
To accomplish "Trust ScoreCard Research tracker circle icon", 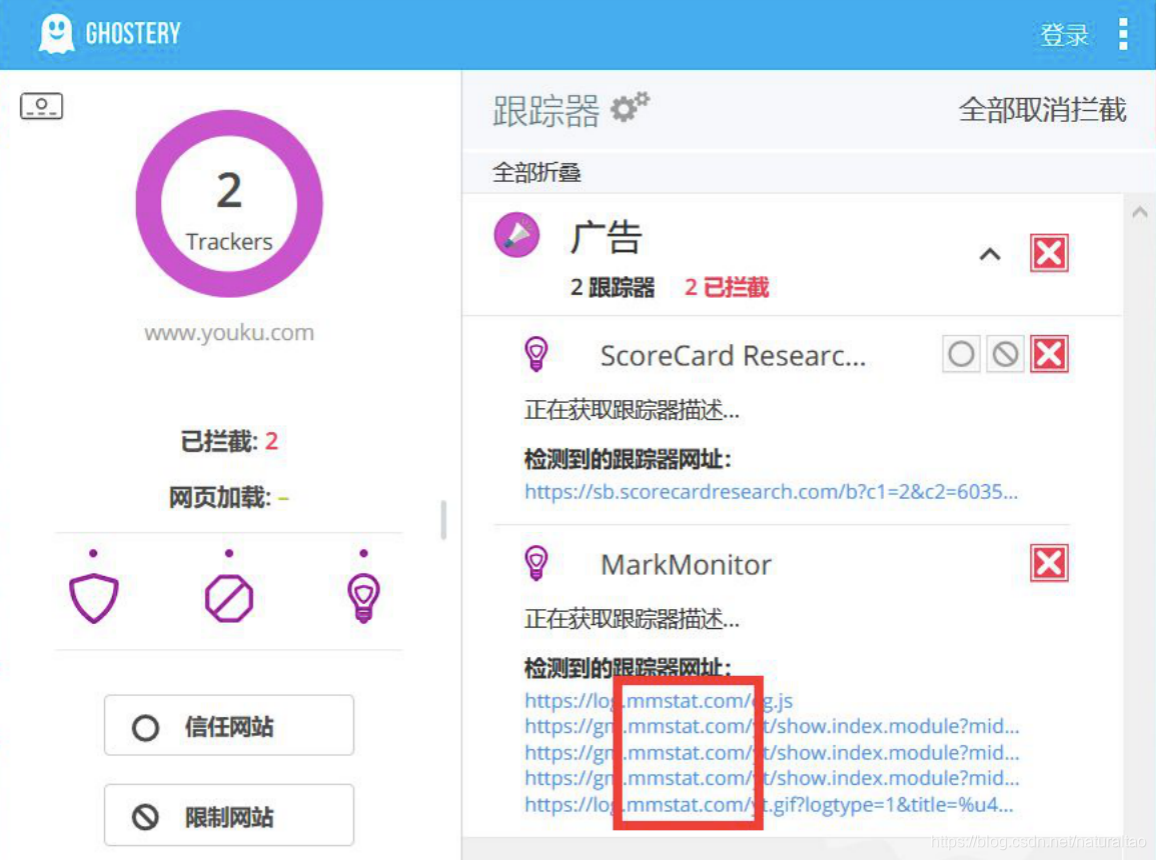I will 961,354.
